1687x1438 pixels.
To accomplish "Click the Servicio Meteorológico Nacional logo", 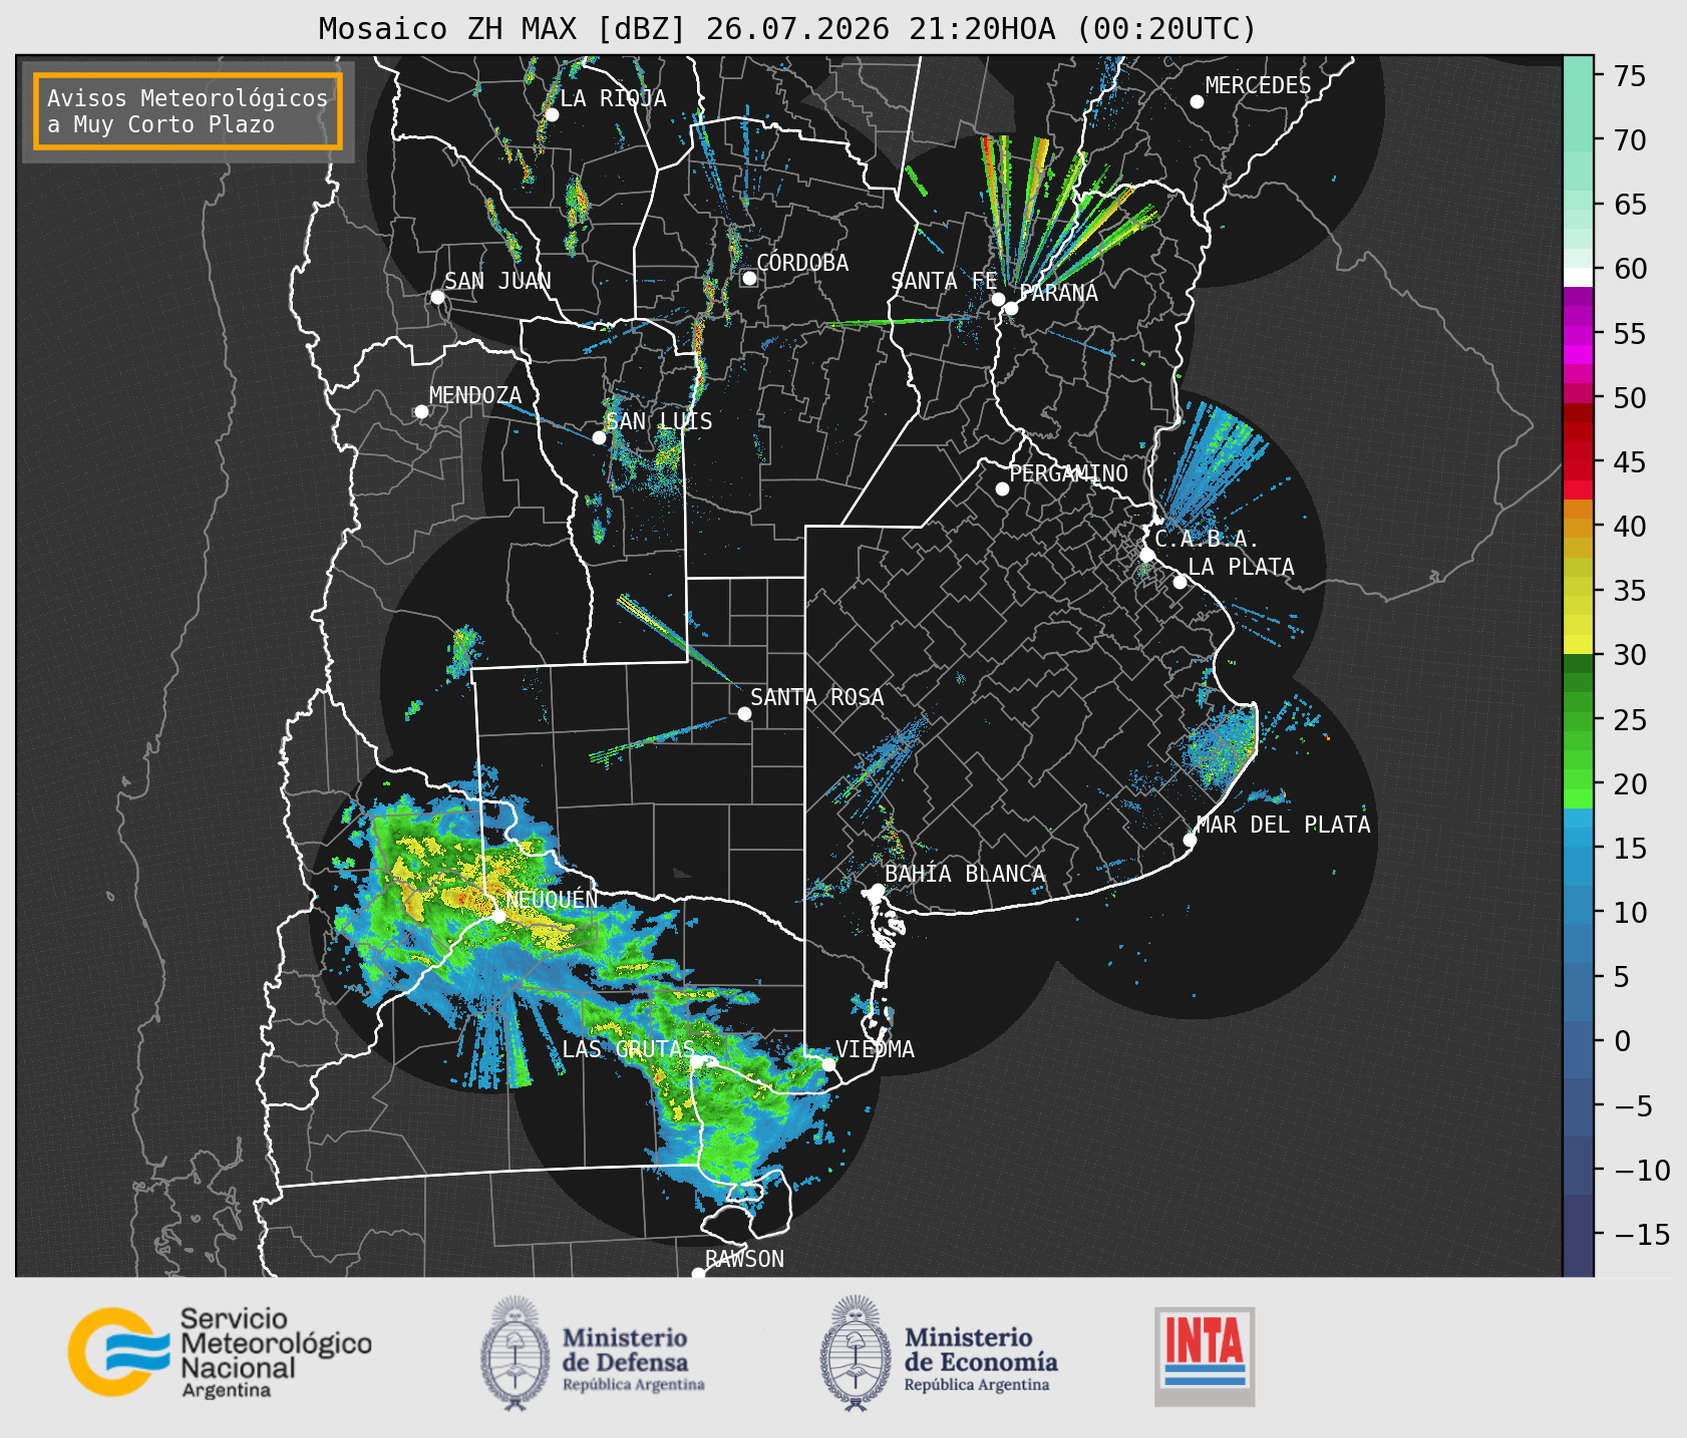I will (x=219, y=1353).
